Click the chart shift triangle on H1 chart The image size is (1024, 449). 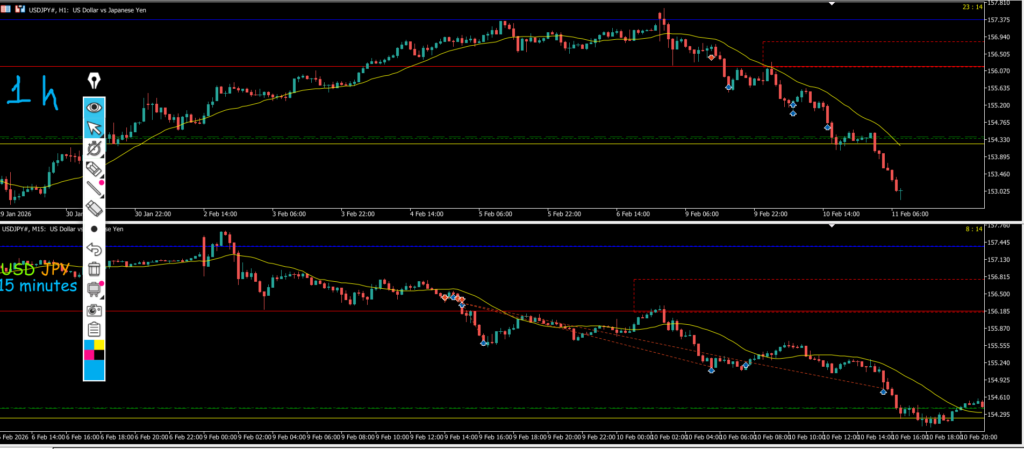pyautogui.click(x=832, y=4)
